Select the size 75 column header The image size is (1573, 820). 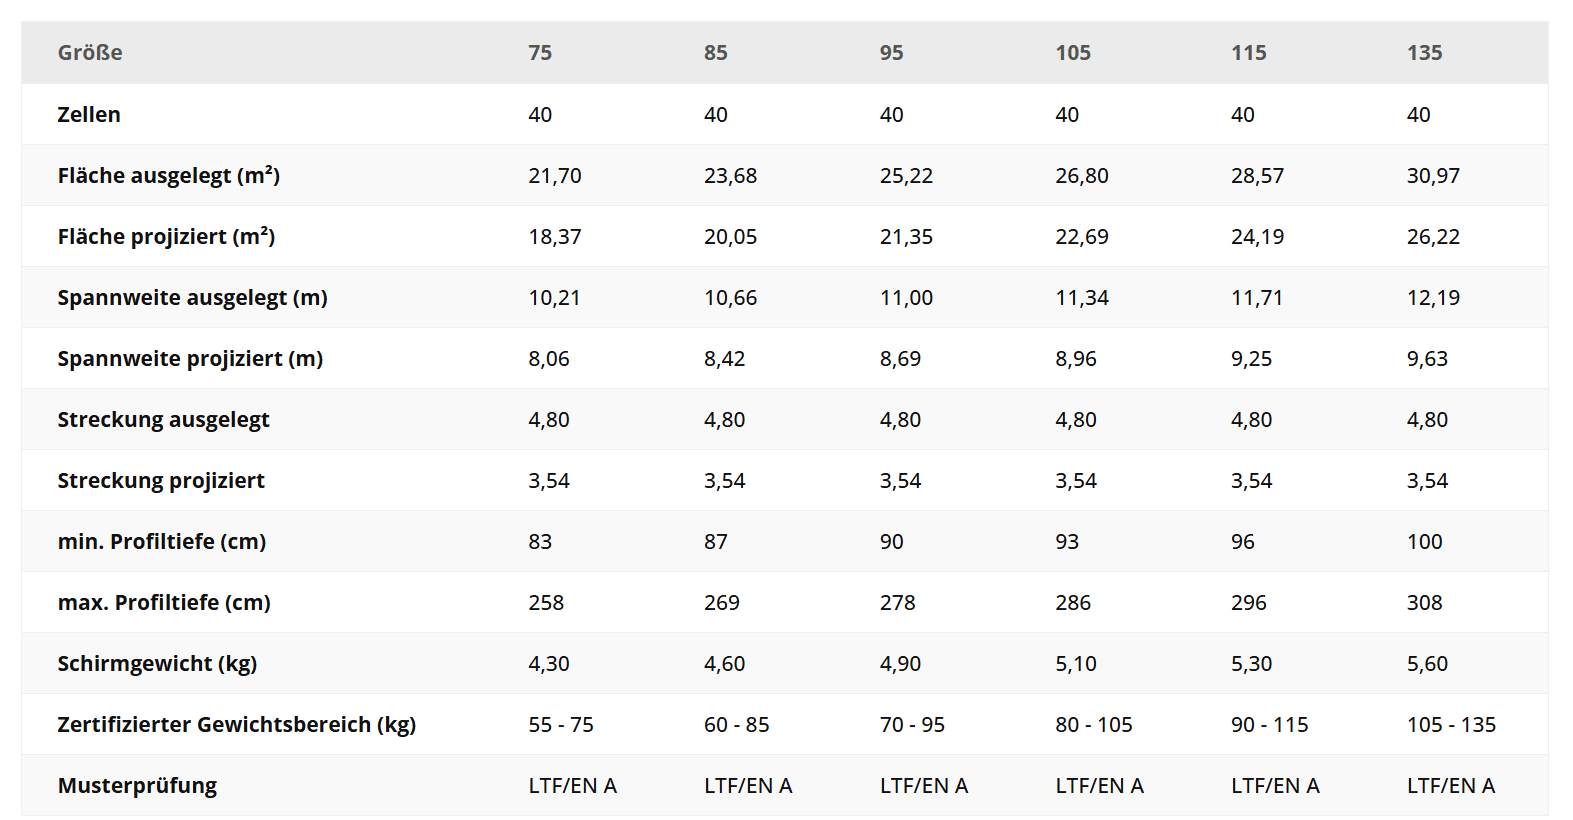[x=540, y=53]
